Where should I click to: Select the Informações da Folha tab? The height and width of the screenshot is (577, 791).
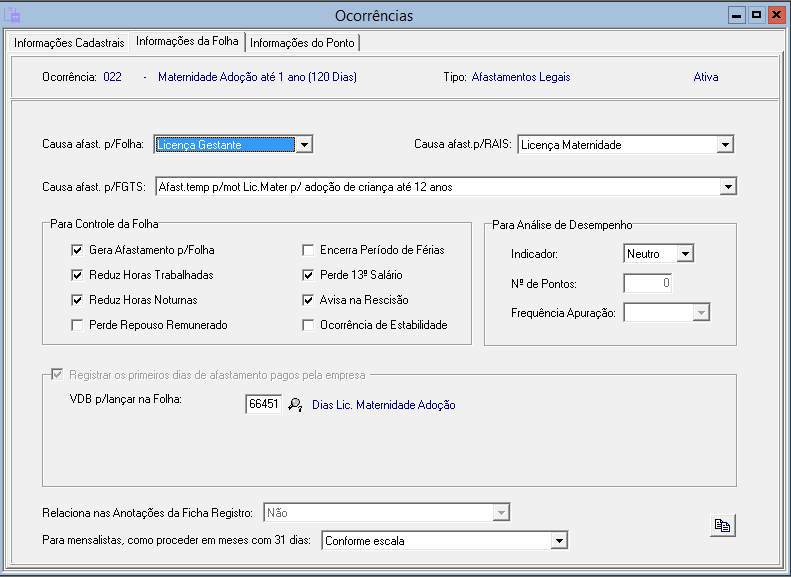(x=187, y=41)
